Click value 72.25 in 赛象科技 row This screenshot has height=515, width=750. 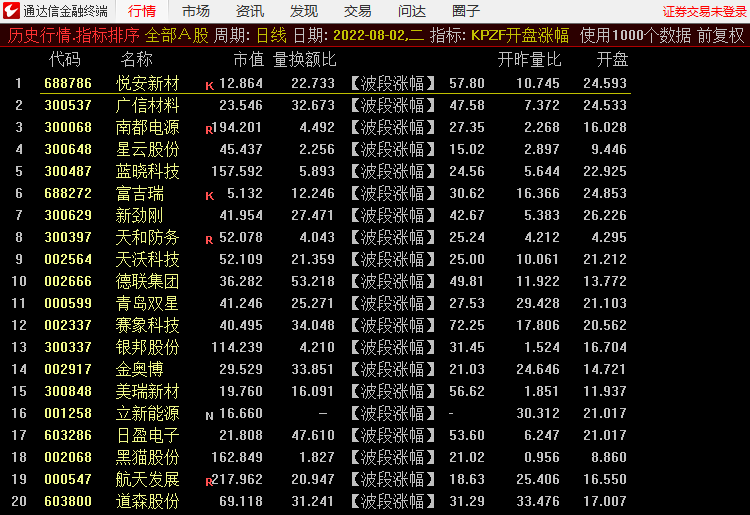467,325
